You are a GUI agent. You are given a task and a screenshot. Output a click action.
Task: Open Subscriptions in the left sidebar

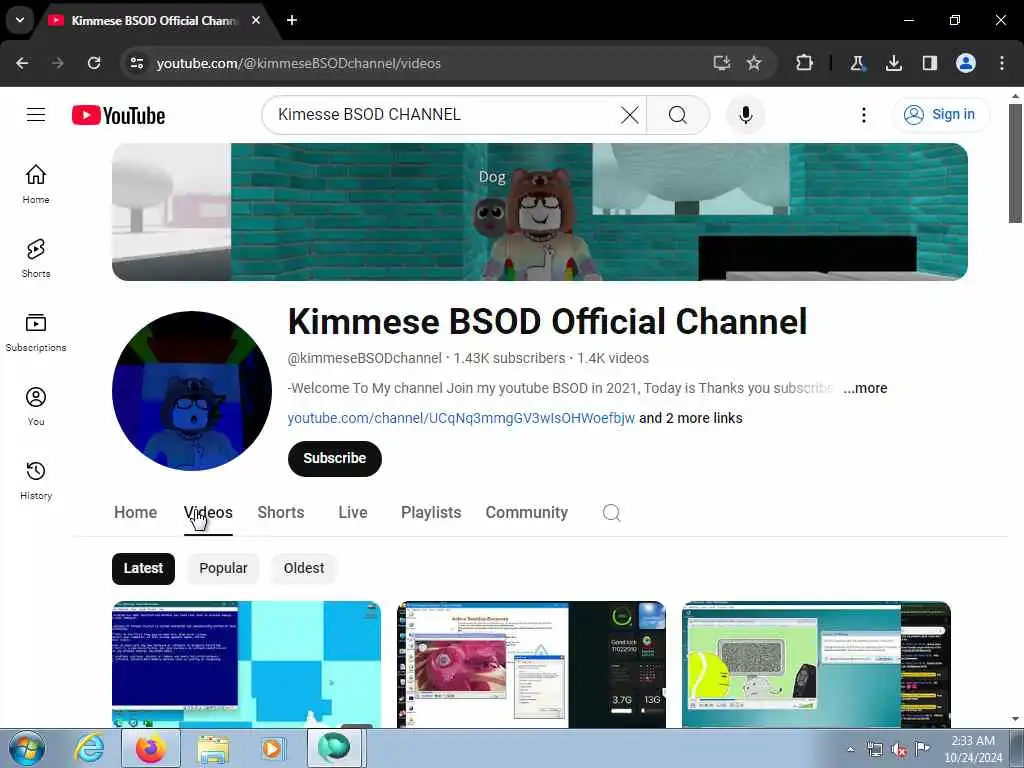coord(36,332)
